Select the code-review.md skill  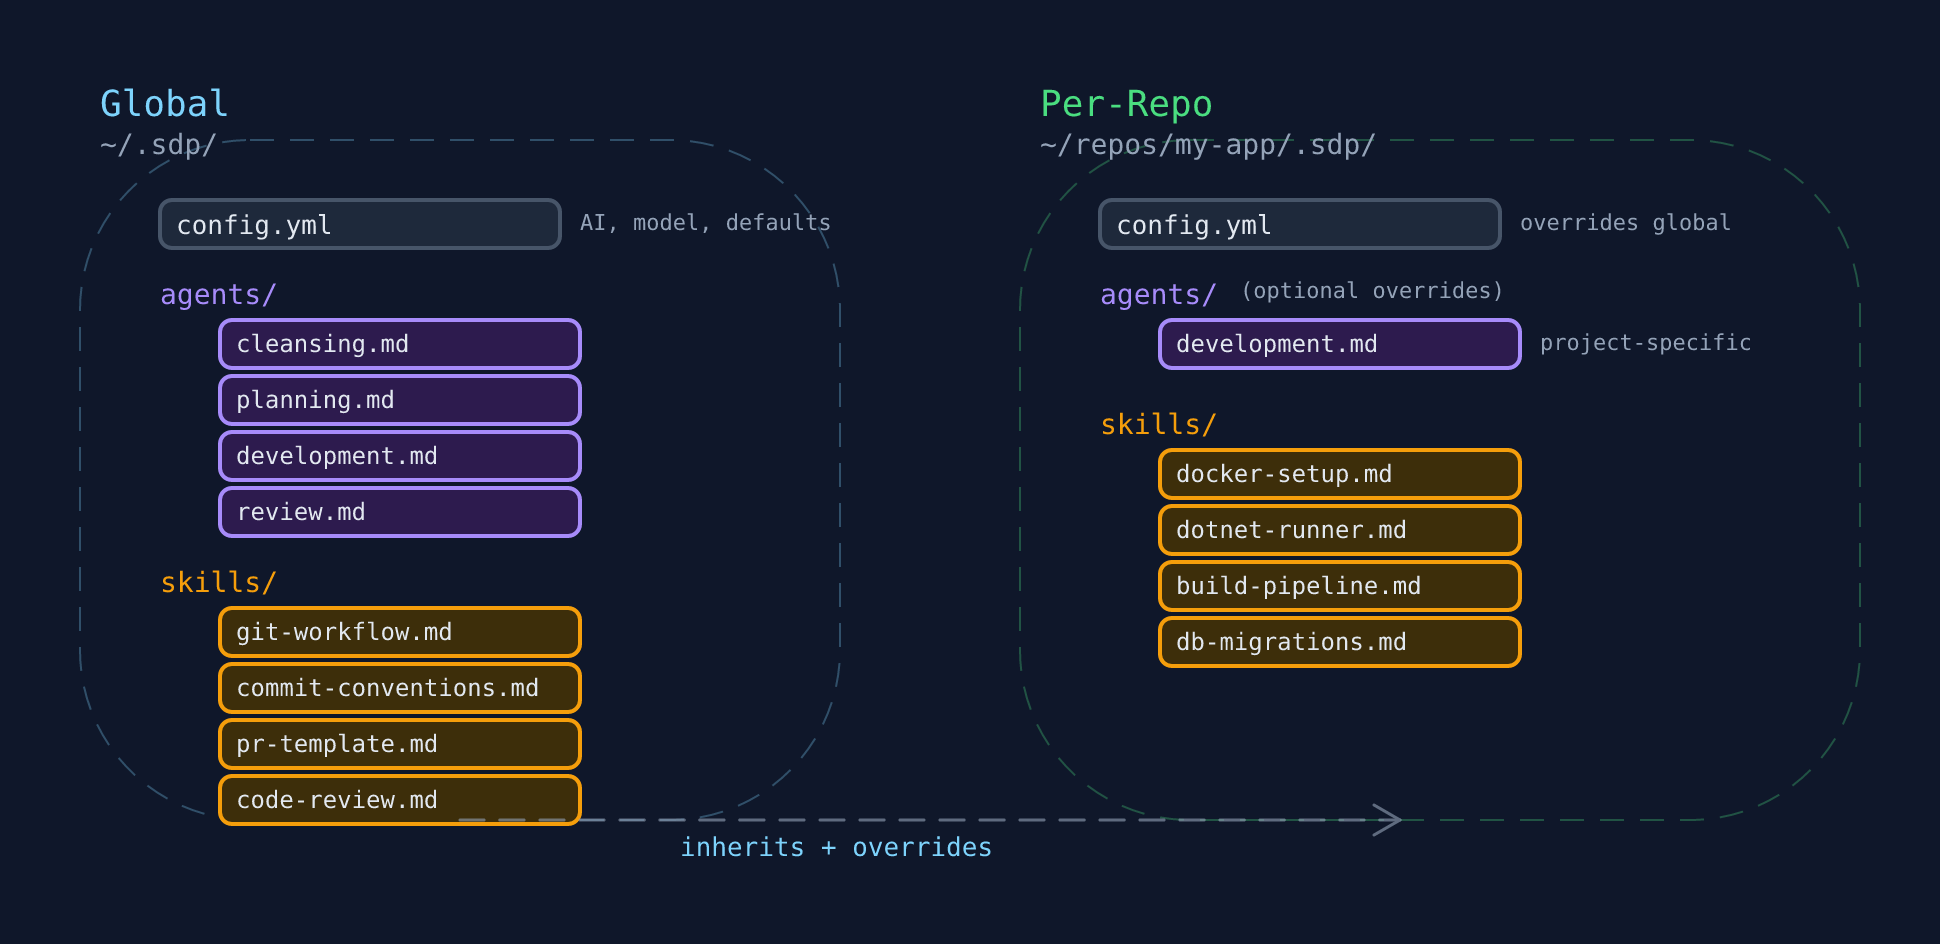coord(399,800)
